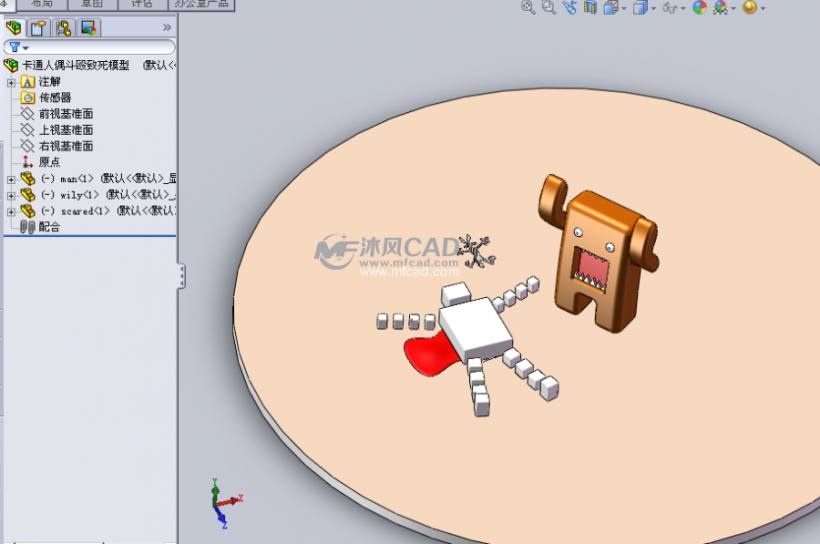Click View Orientation cube icon

610,7
